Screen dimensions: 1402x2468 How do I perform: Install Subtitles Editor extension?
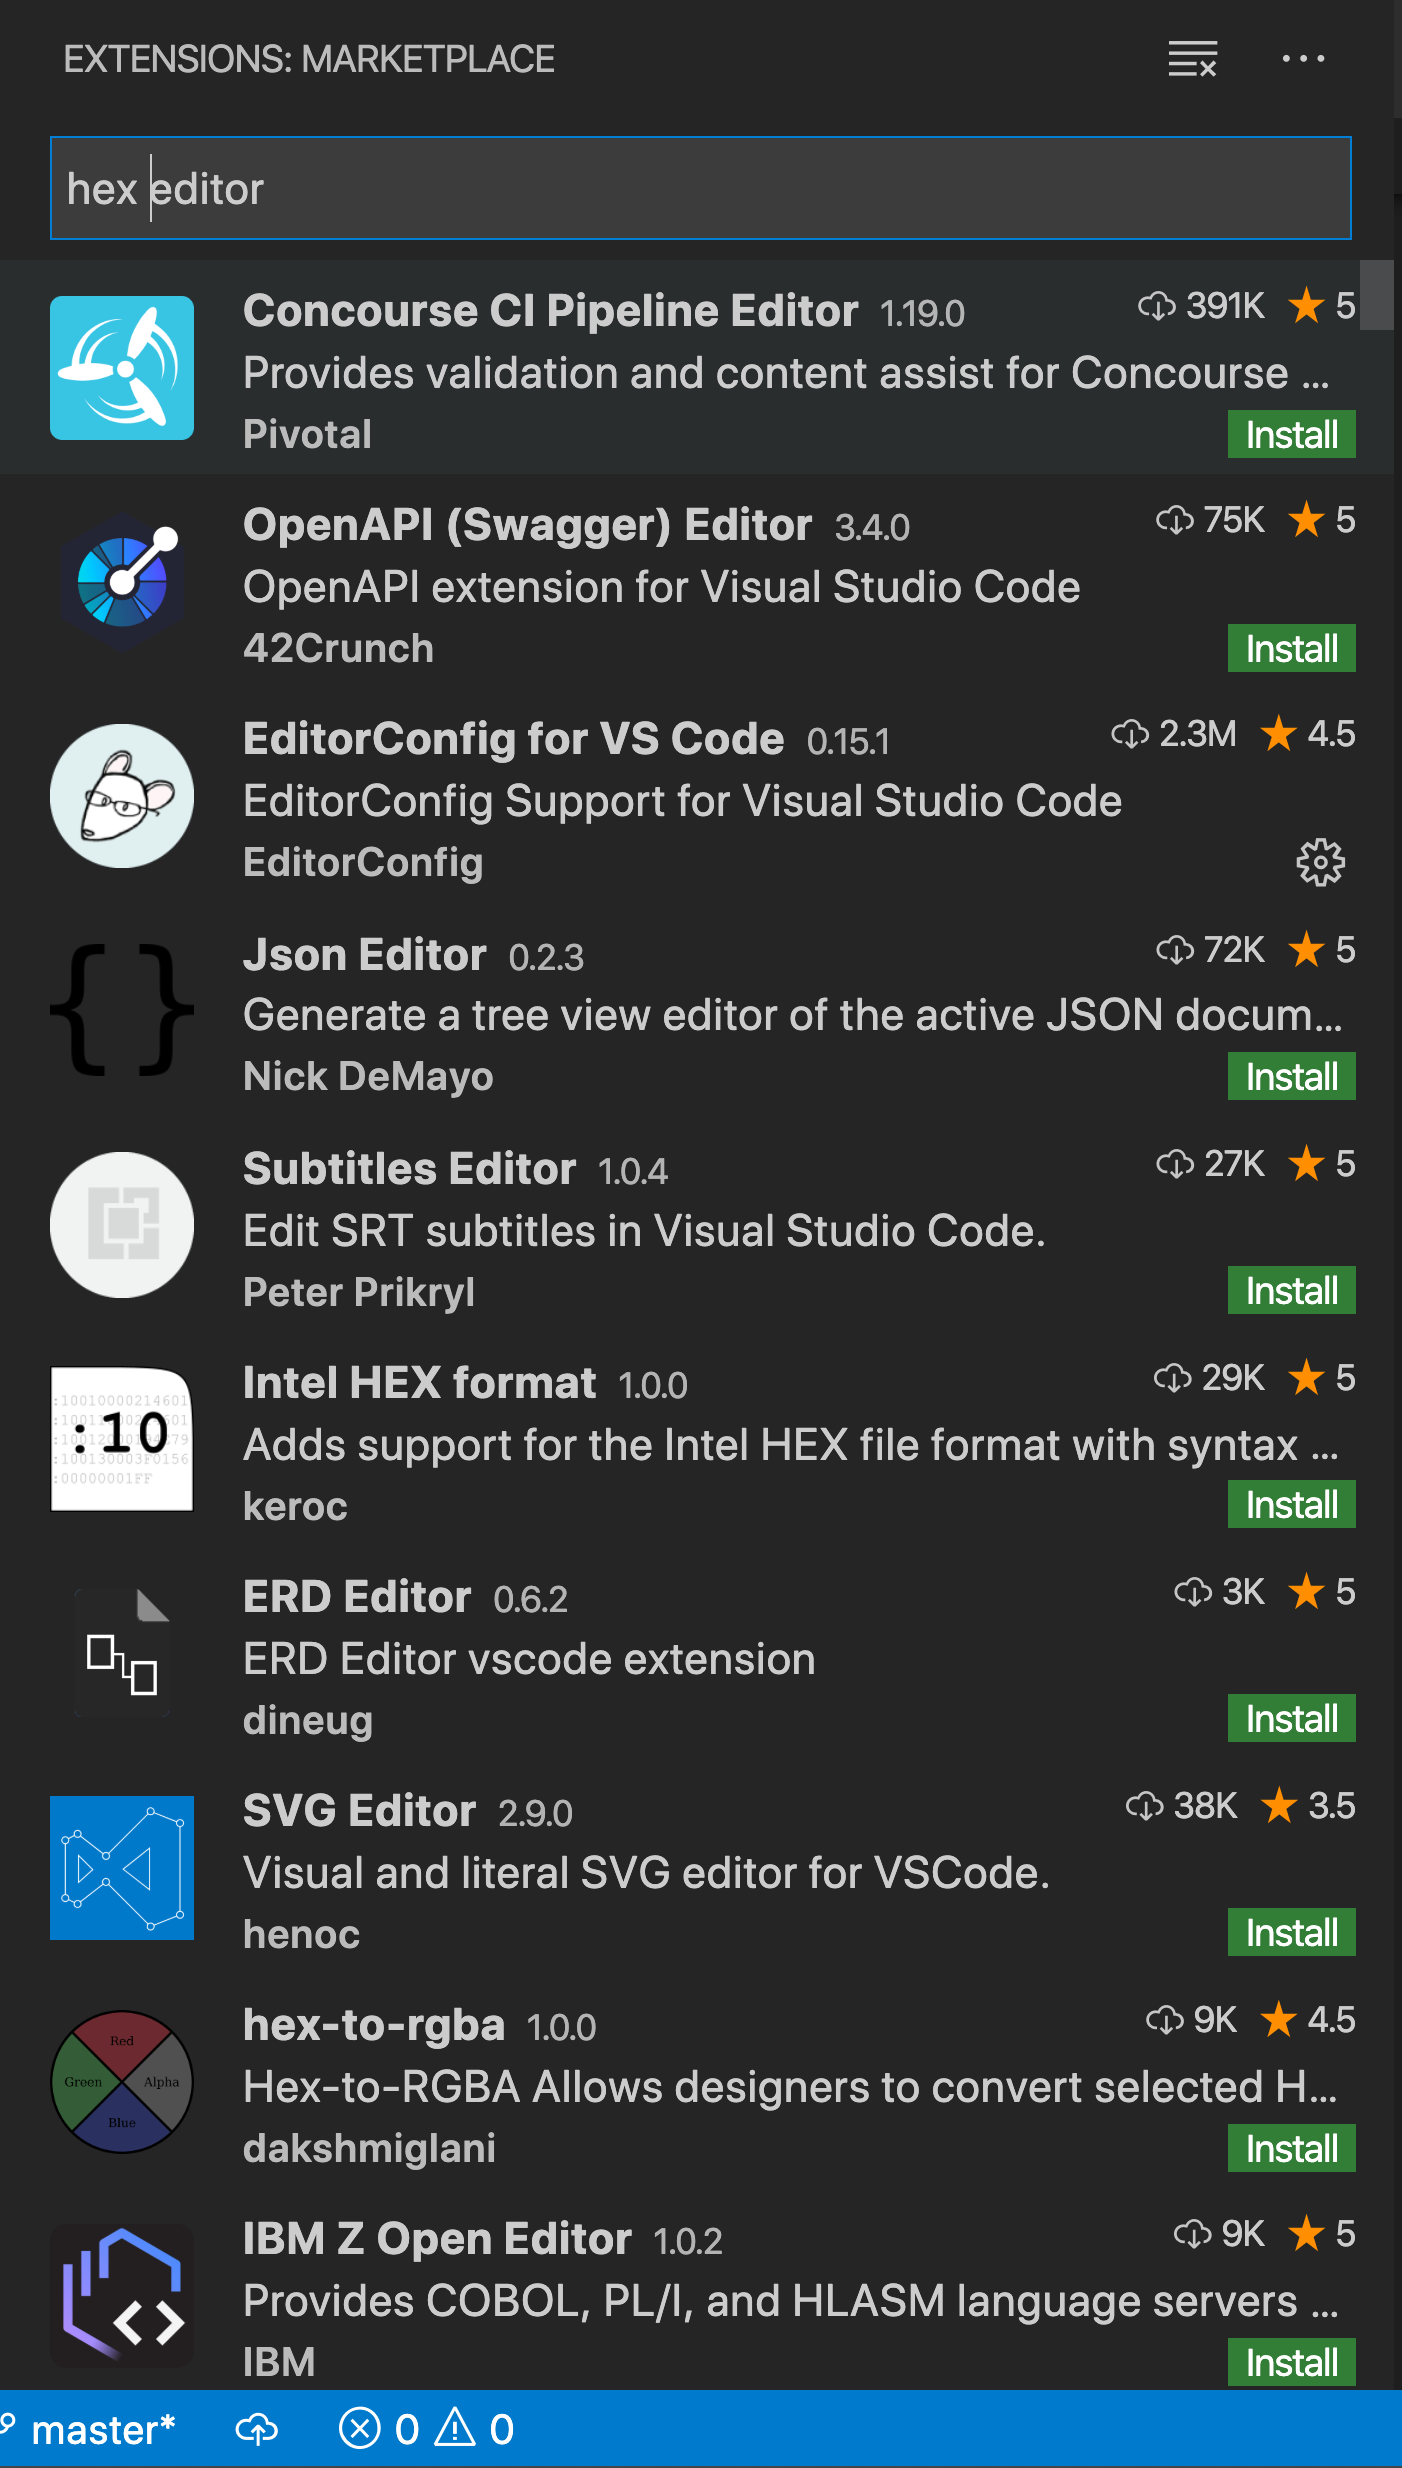click(x=1291, y=1290)
